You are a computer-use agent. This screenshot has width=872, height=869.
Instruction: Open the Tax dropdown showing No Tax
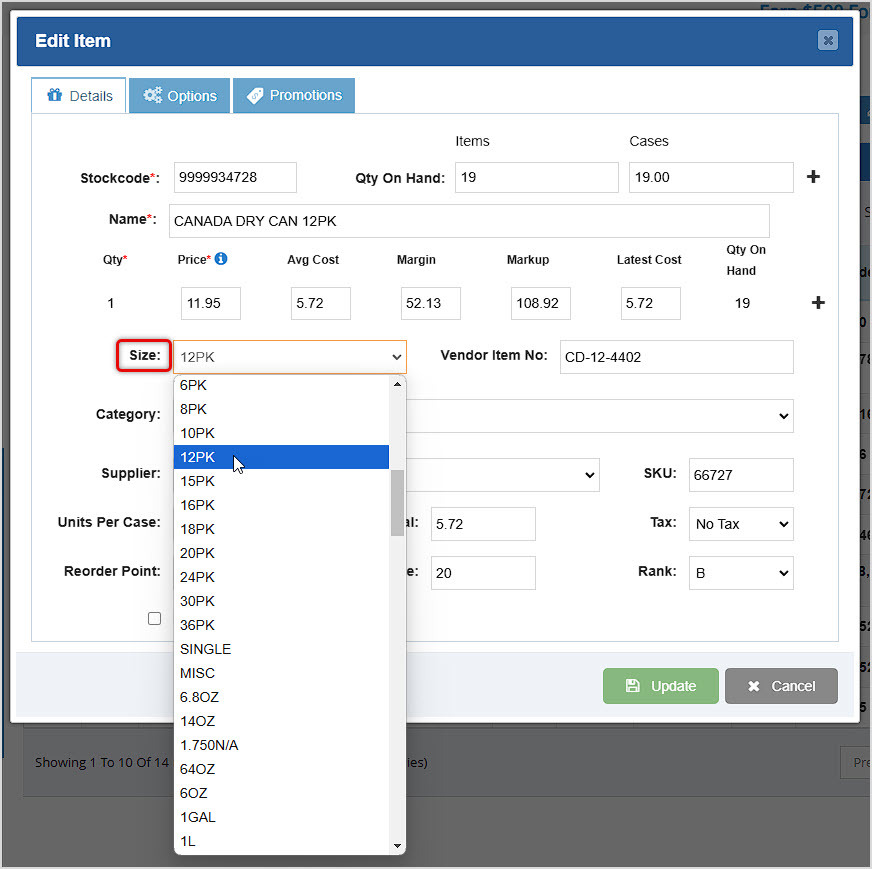(740, 524)
